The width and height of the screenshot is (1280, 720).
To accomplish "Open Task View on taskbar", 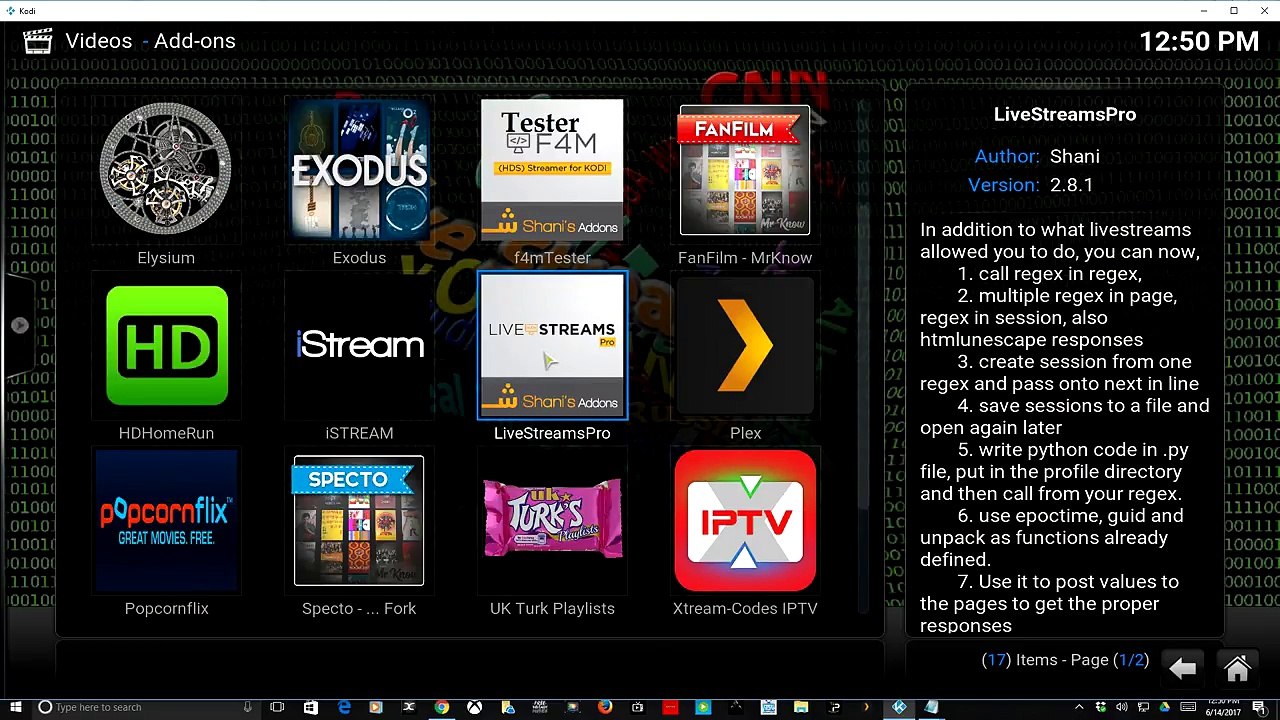I will tap(277, 707).
